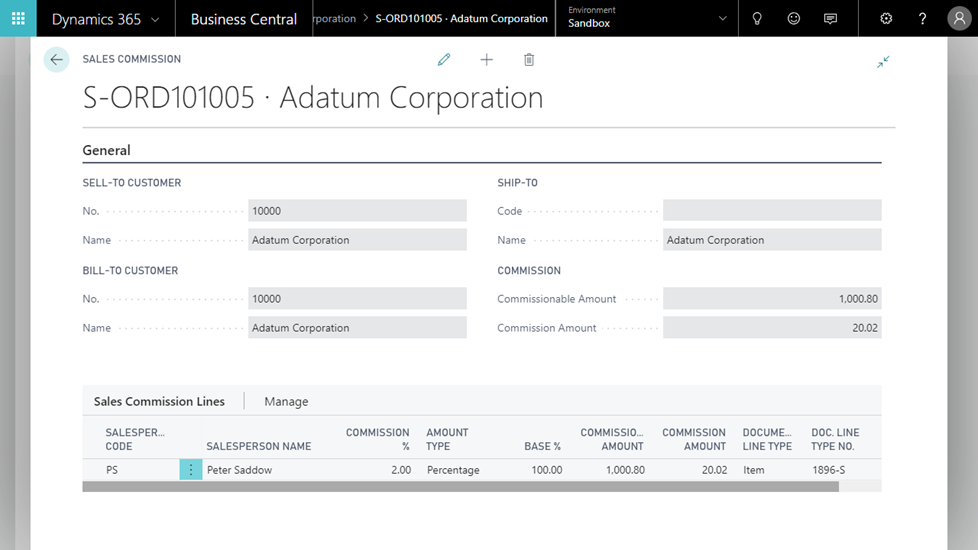Open the app launcher waffle menu
Screen dimensions: 978x550
pyautogui.click(x=18, y=18)
